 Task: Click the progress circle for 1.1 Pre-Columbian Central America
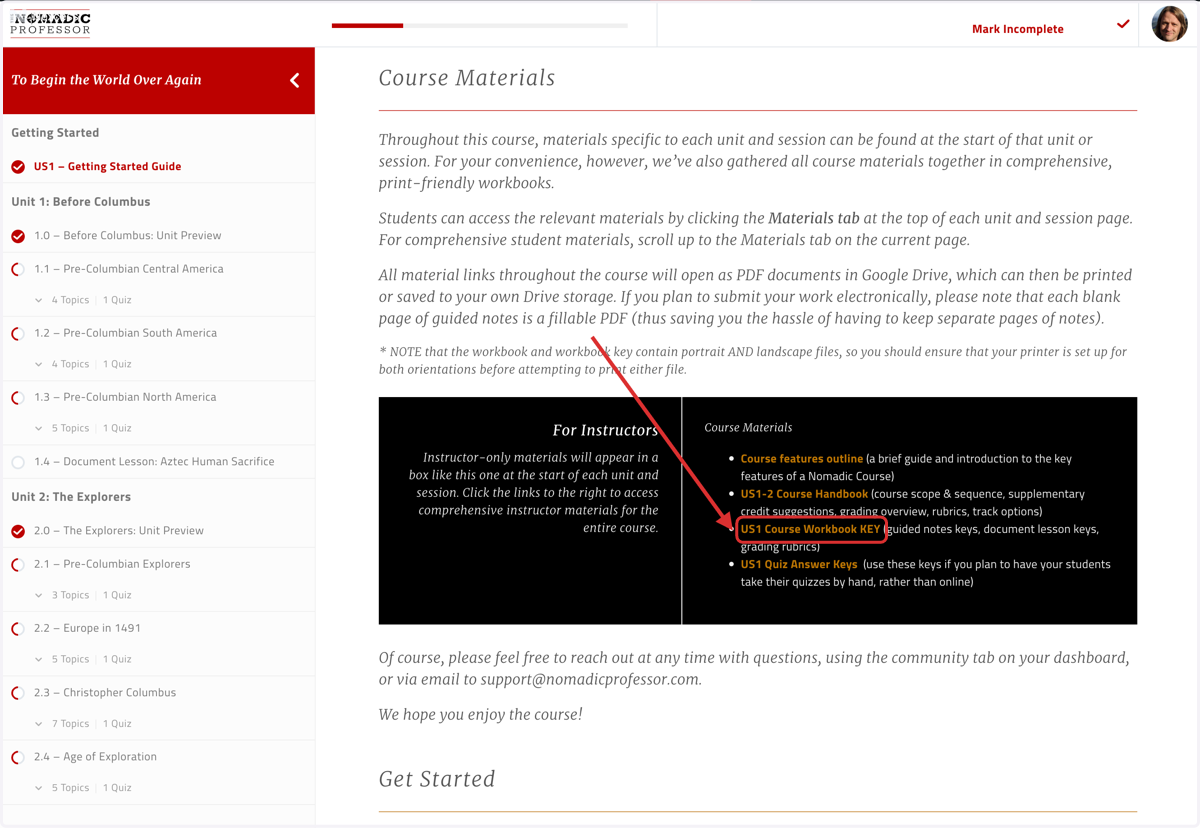[18, 269]
